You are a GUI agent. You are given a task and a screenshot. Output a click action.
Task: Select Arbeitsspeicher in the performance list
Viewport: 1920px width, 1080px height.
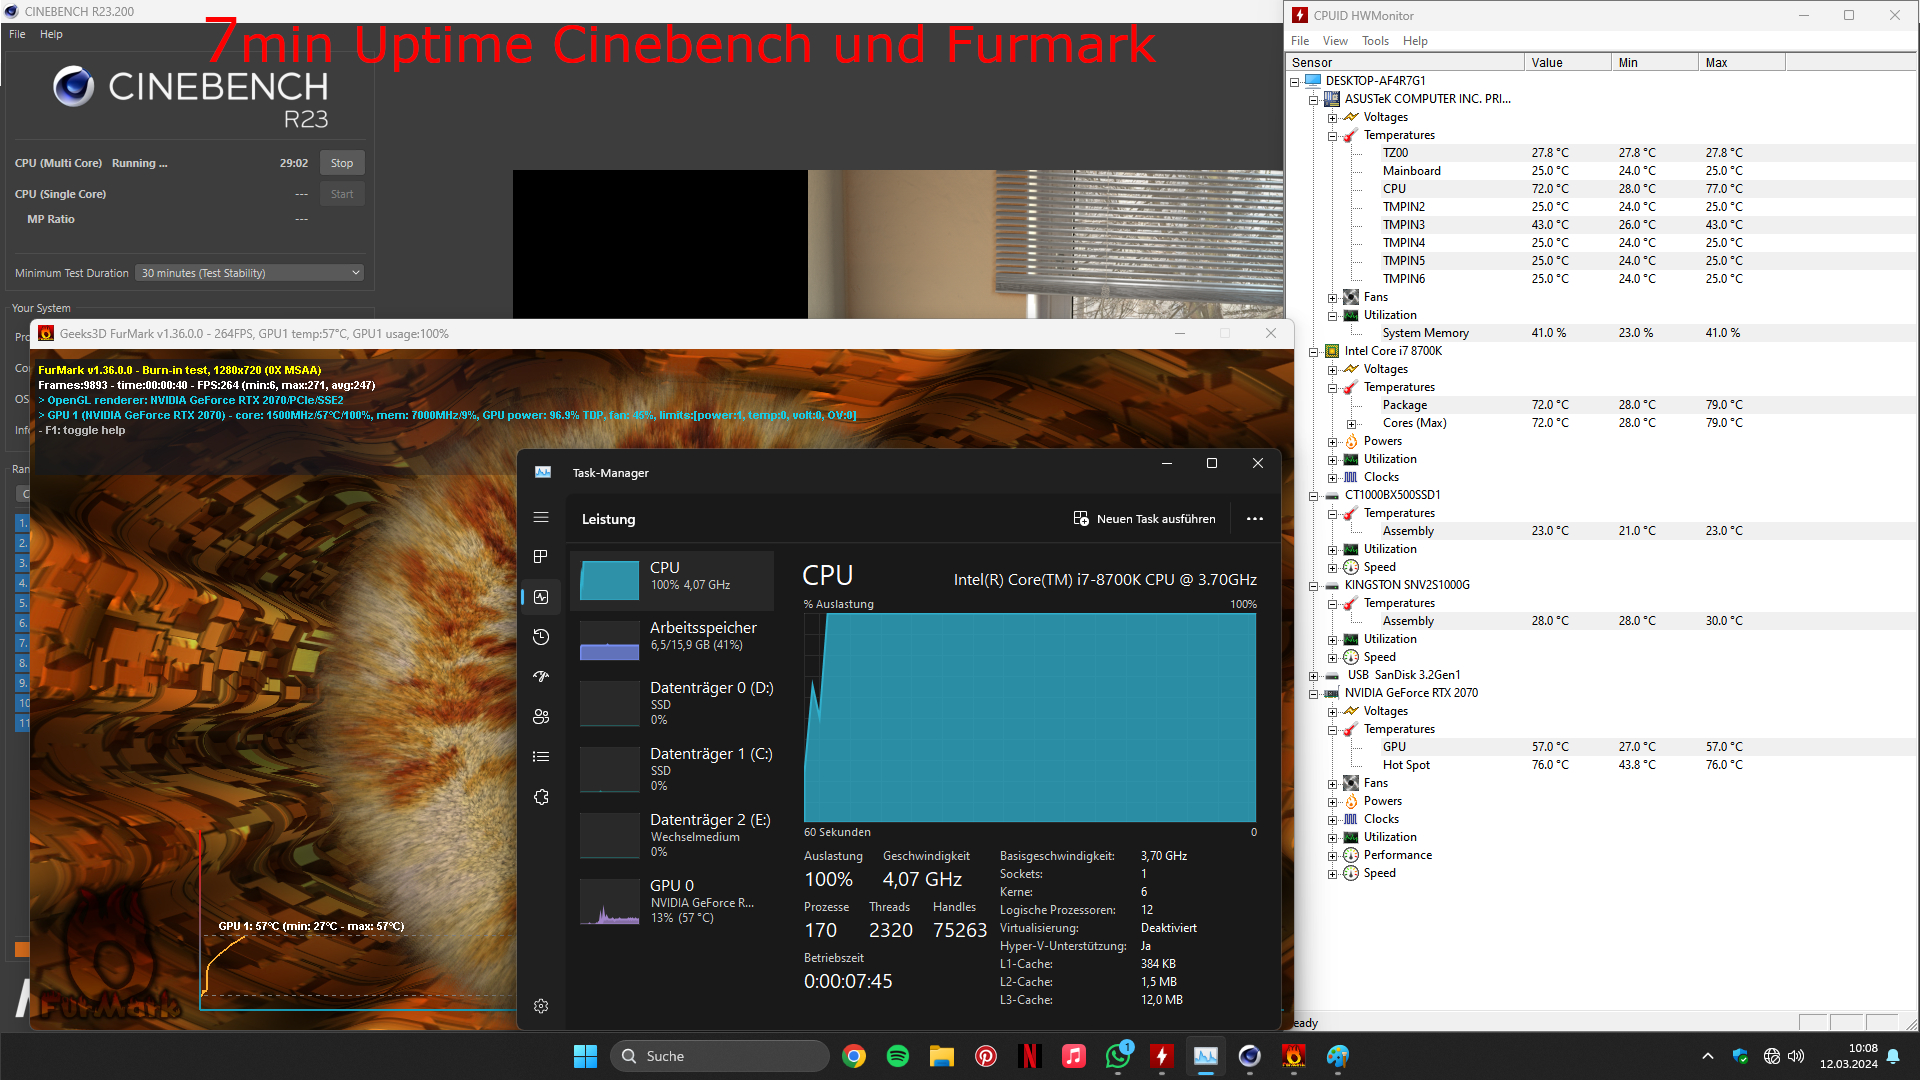tap(672, 637)
